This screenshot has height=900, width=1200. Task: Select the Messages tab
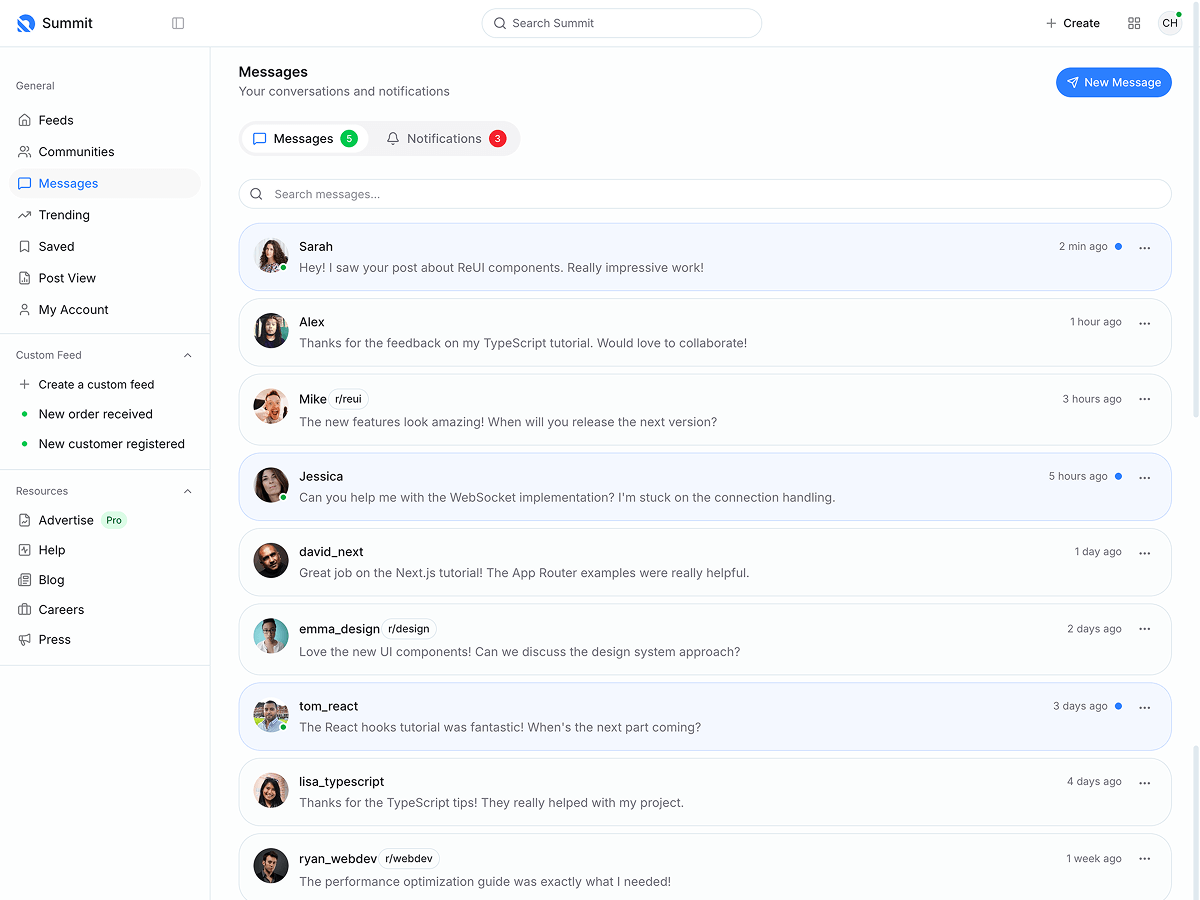point(304,138)
